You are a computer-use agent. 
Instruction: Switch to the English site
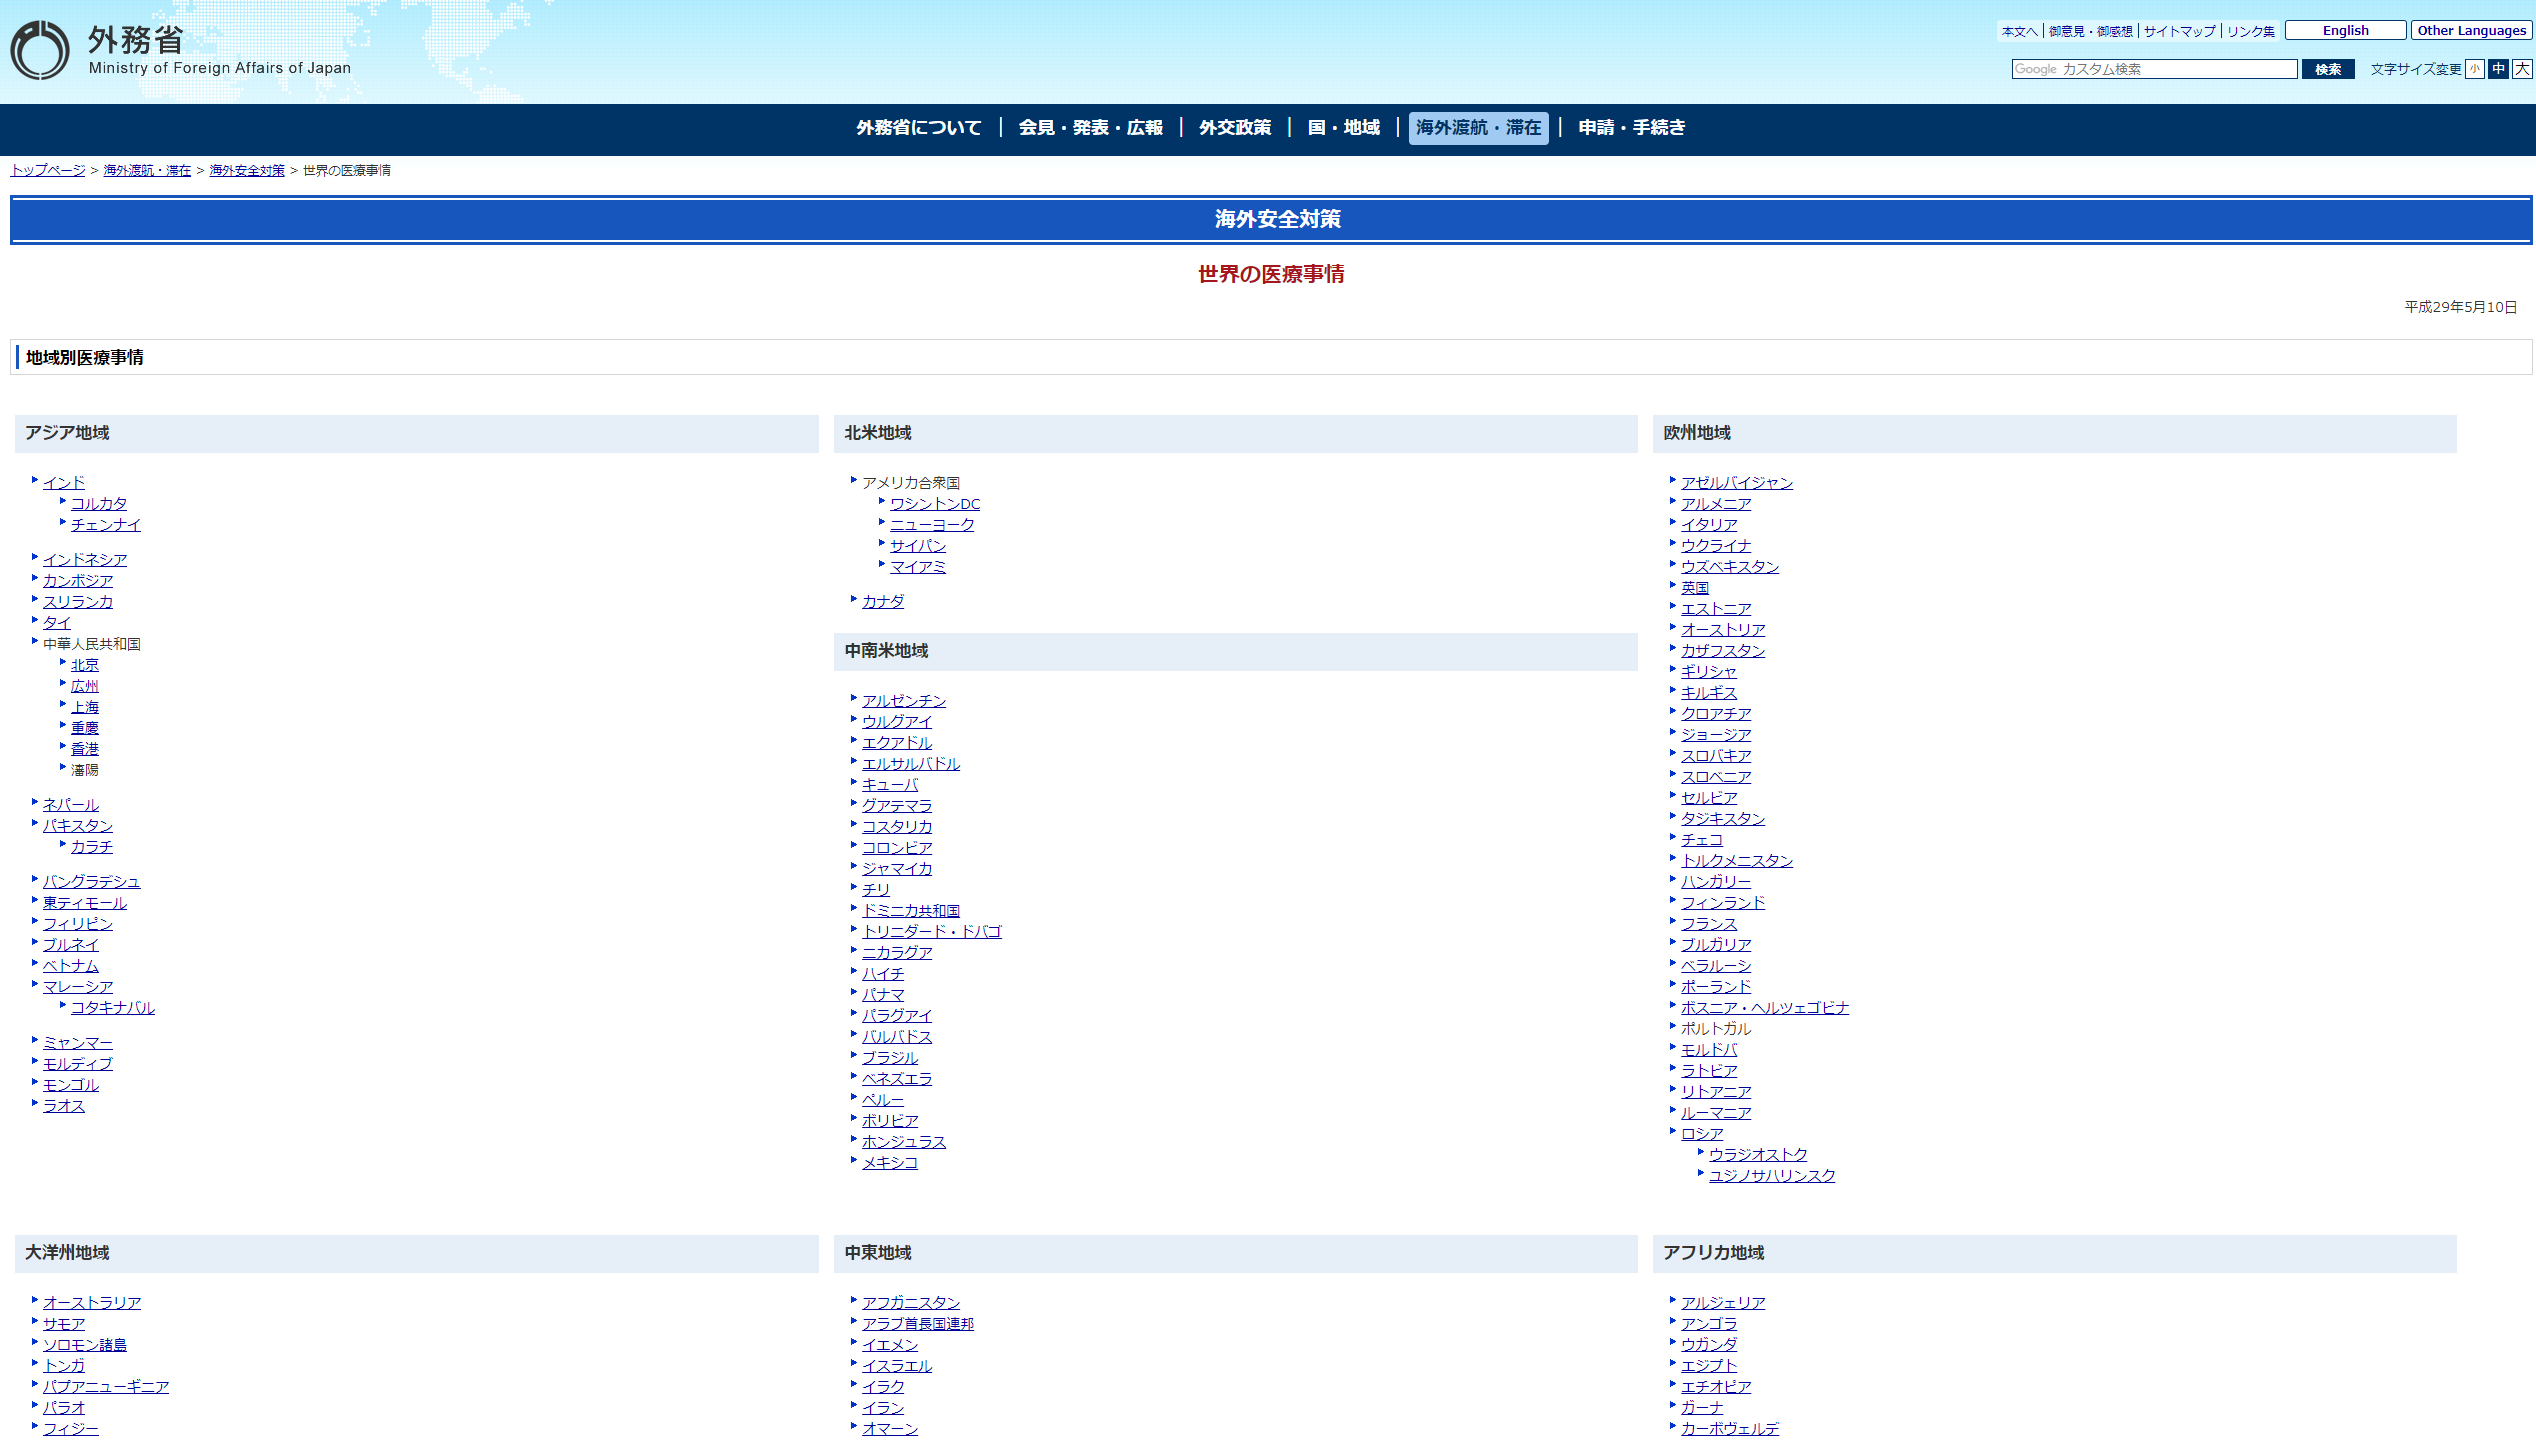(x=2344, y=31)
